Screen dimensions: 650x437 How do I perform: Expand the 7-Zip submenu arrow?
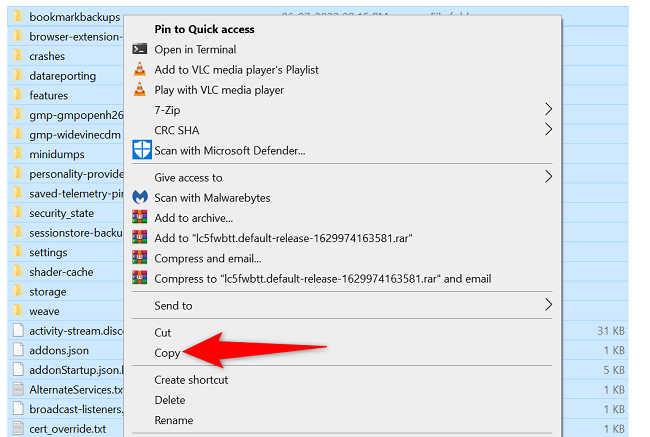point(548,108)
